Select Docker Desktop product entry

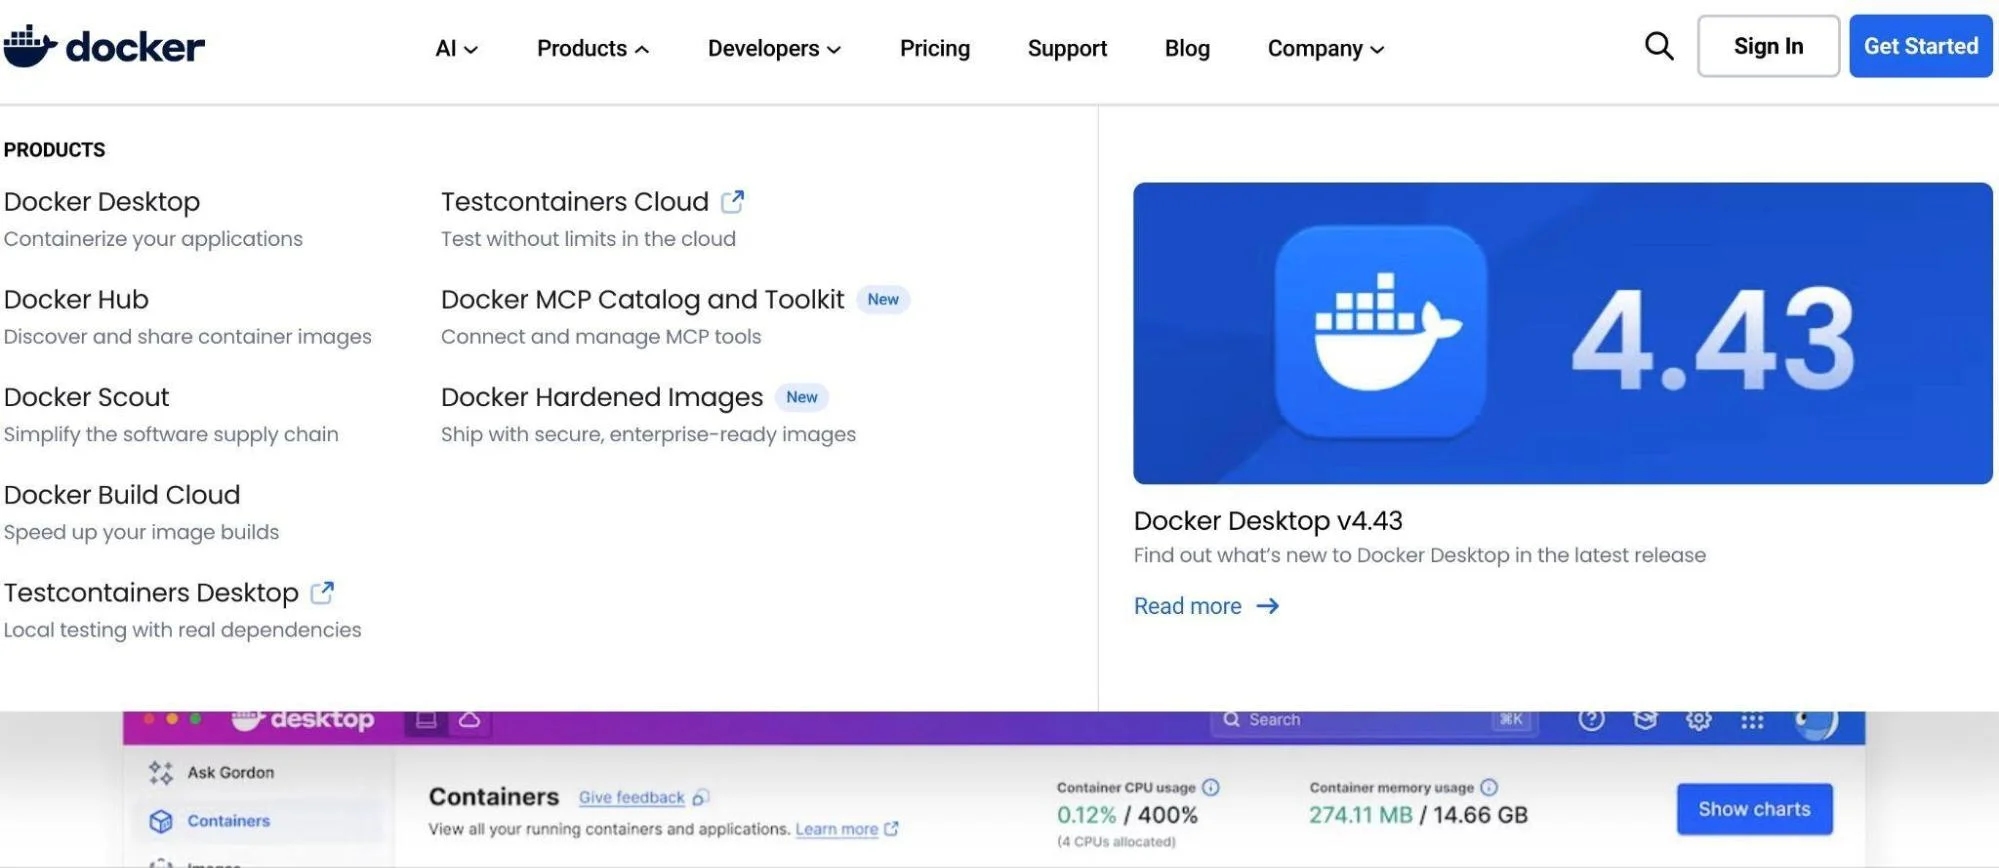102,201
